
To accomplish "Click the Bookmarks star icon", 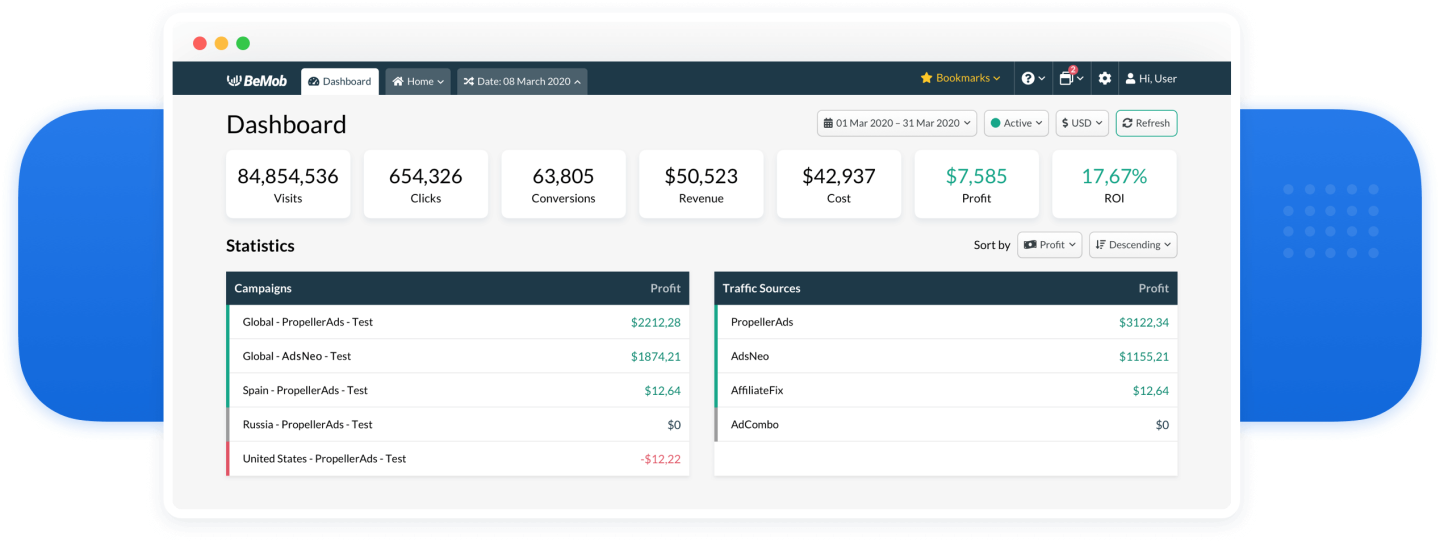I will pyautogui.click(x=926, y=78).
